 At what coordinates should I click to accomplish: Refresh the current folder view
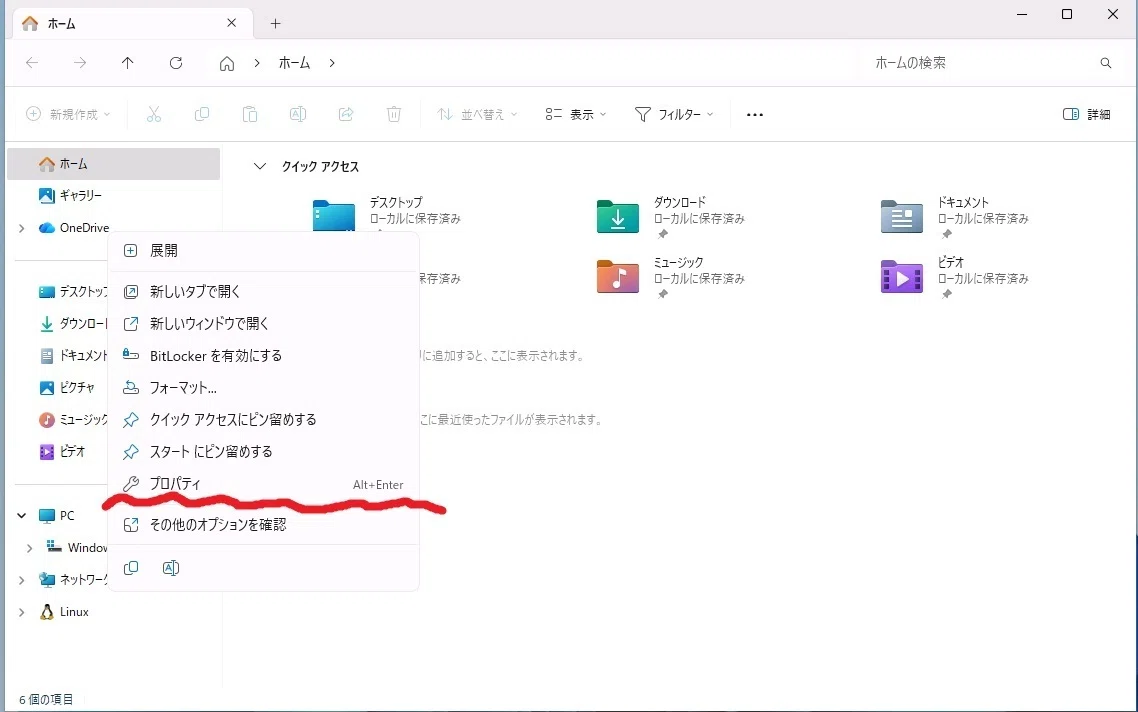[176, 63]
